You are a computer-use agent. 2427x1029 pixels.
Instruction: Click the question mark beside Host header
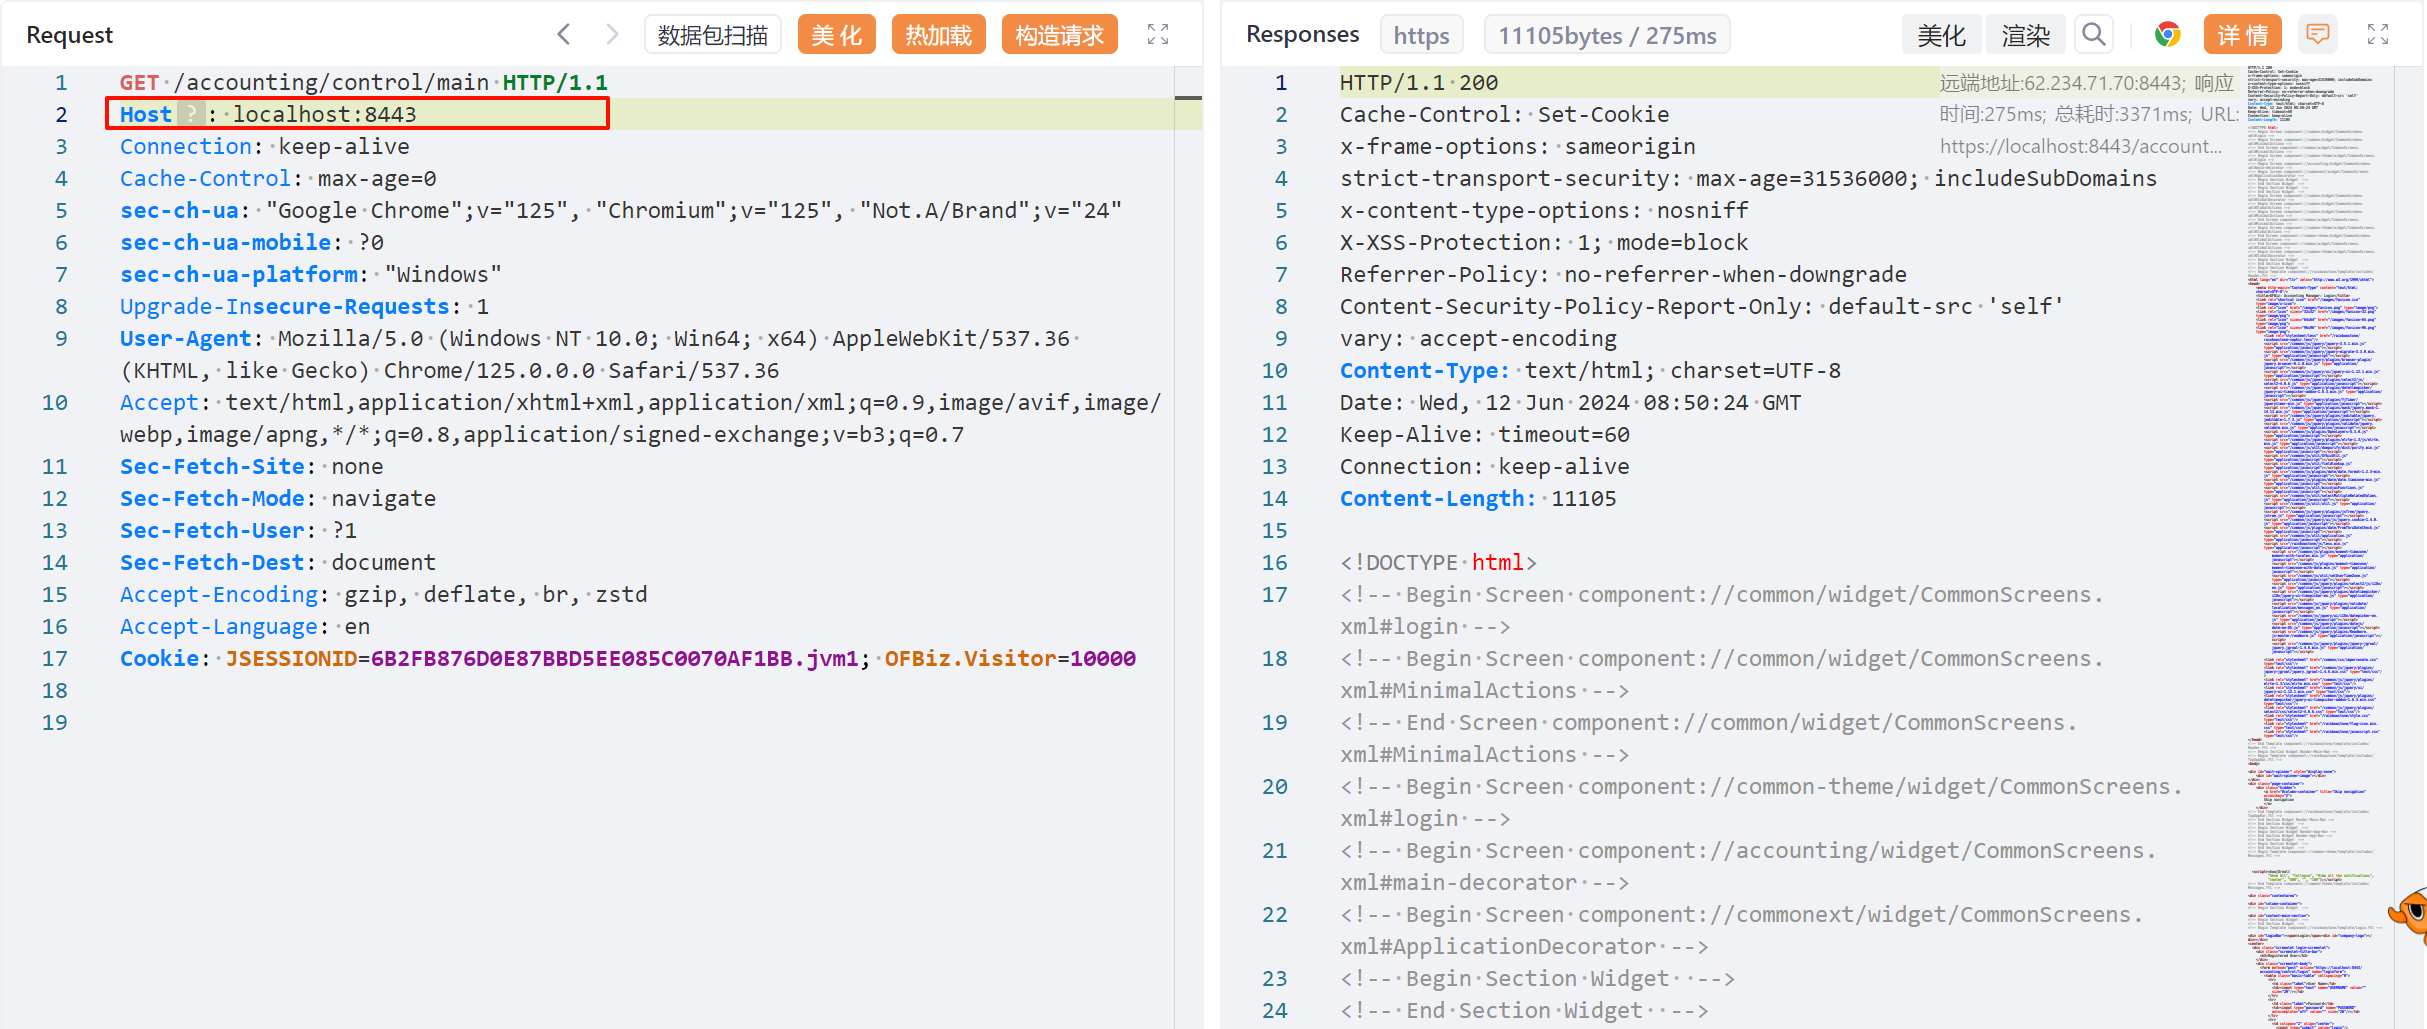point(191,114)
